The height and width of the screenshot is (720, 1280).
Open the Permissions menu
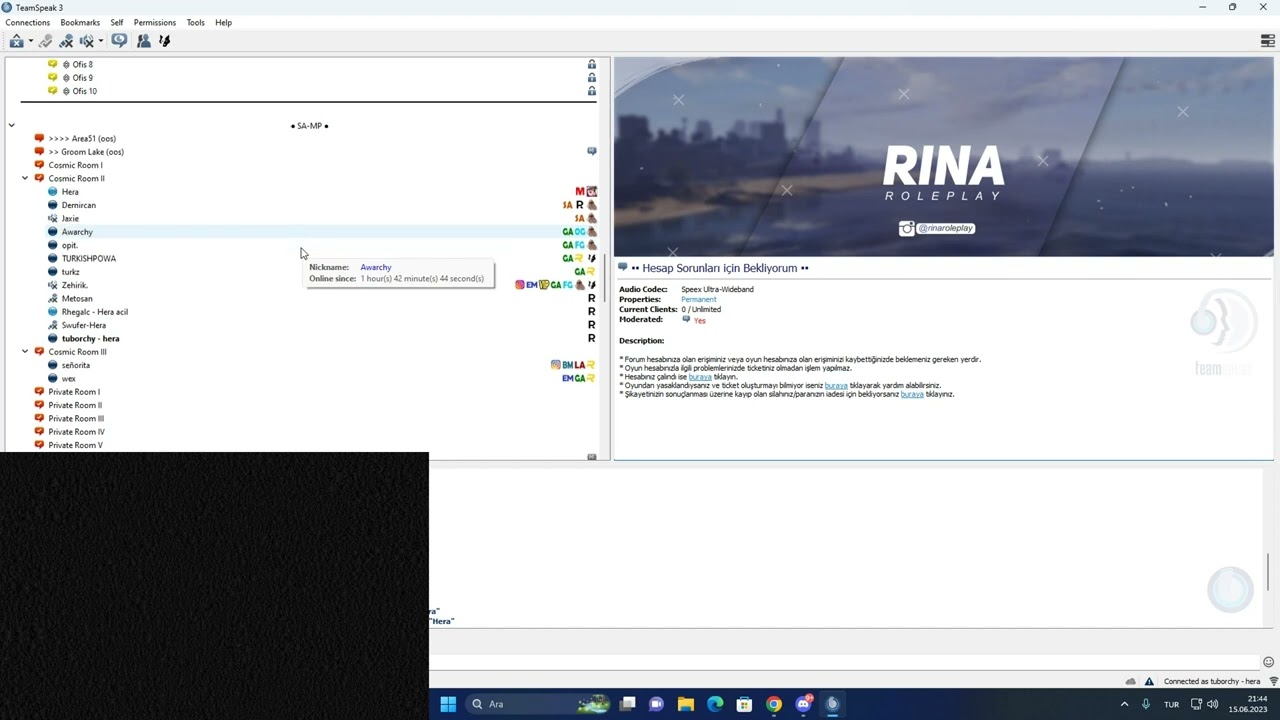155,22
